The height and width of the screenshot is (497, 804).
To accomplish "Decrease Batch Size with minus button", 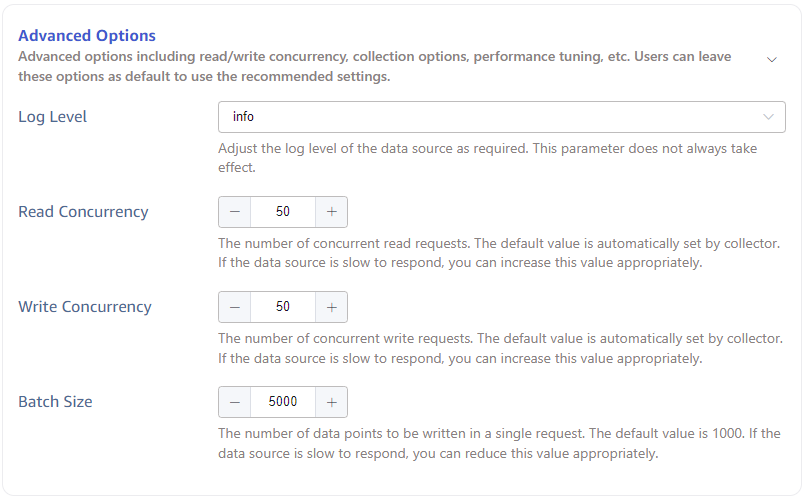I will pos(235,402).
